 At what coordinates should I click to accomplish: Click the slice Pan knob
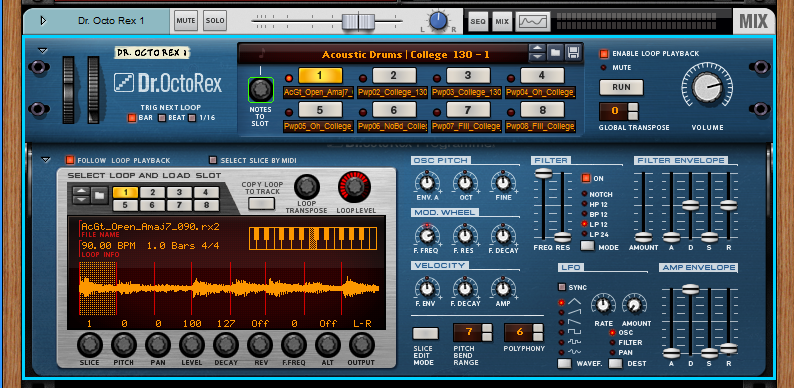[x=158, y=345]
